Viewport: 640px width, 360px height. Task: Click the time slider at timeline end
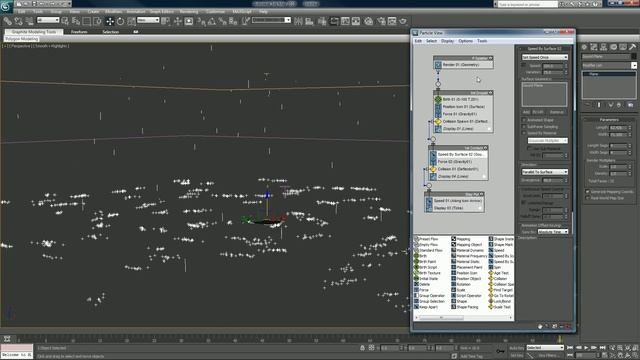560,339
